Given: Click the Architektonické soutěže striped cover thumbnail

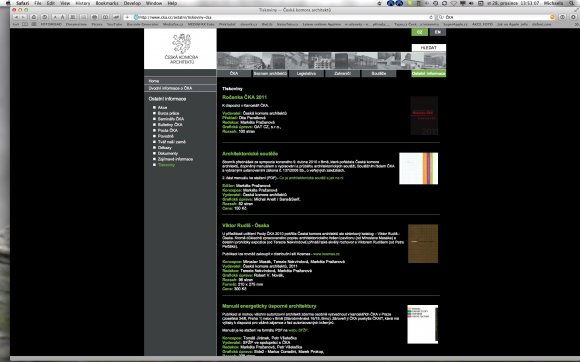Looking at the screenshot, I should click(x=418, y=168).
